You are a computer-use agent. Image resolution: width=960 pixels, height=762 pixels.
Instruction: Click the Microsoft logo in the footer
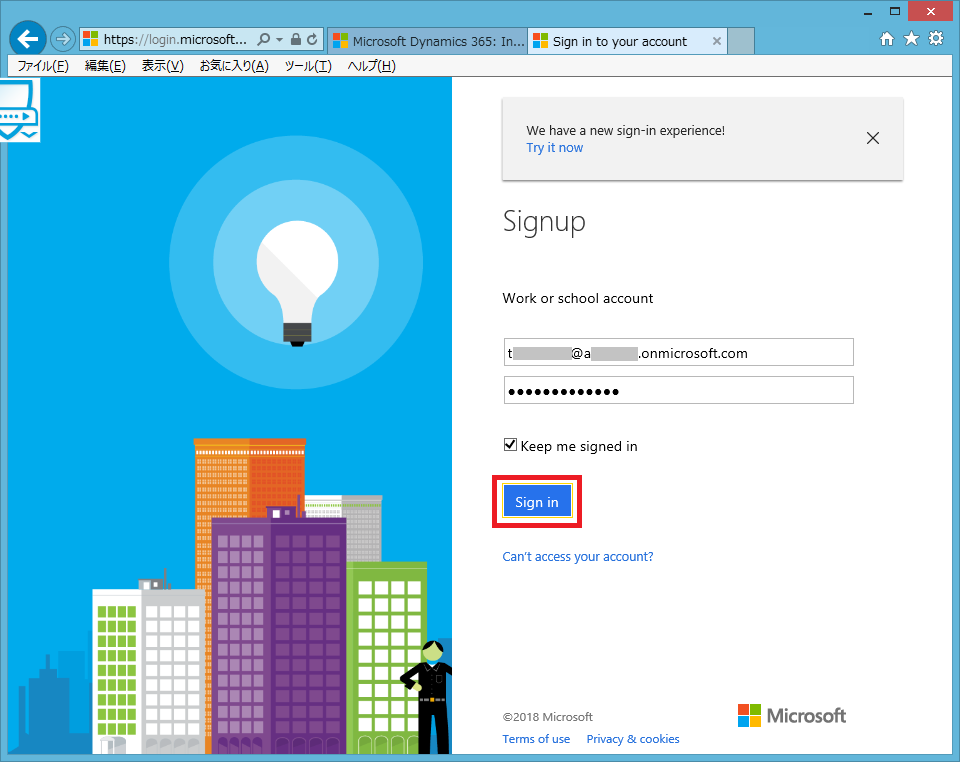(792, 715)
